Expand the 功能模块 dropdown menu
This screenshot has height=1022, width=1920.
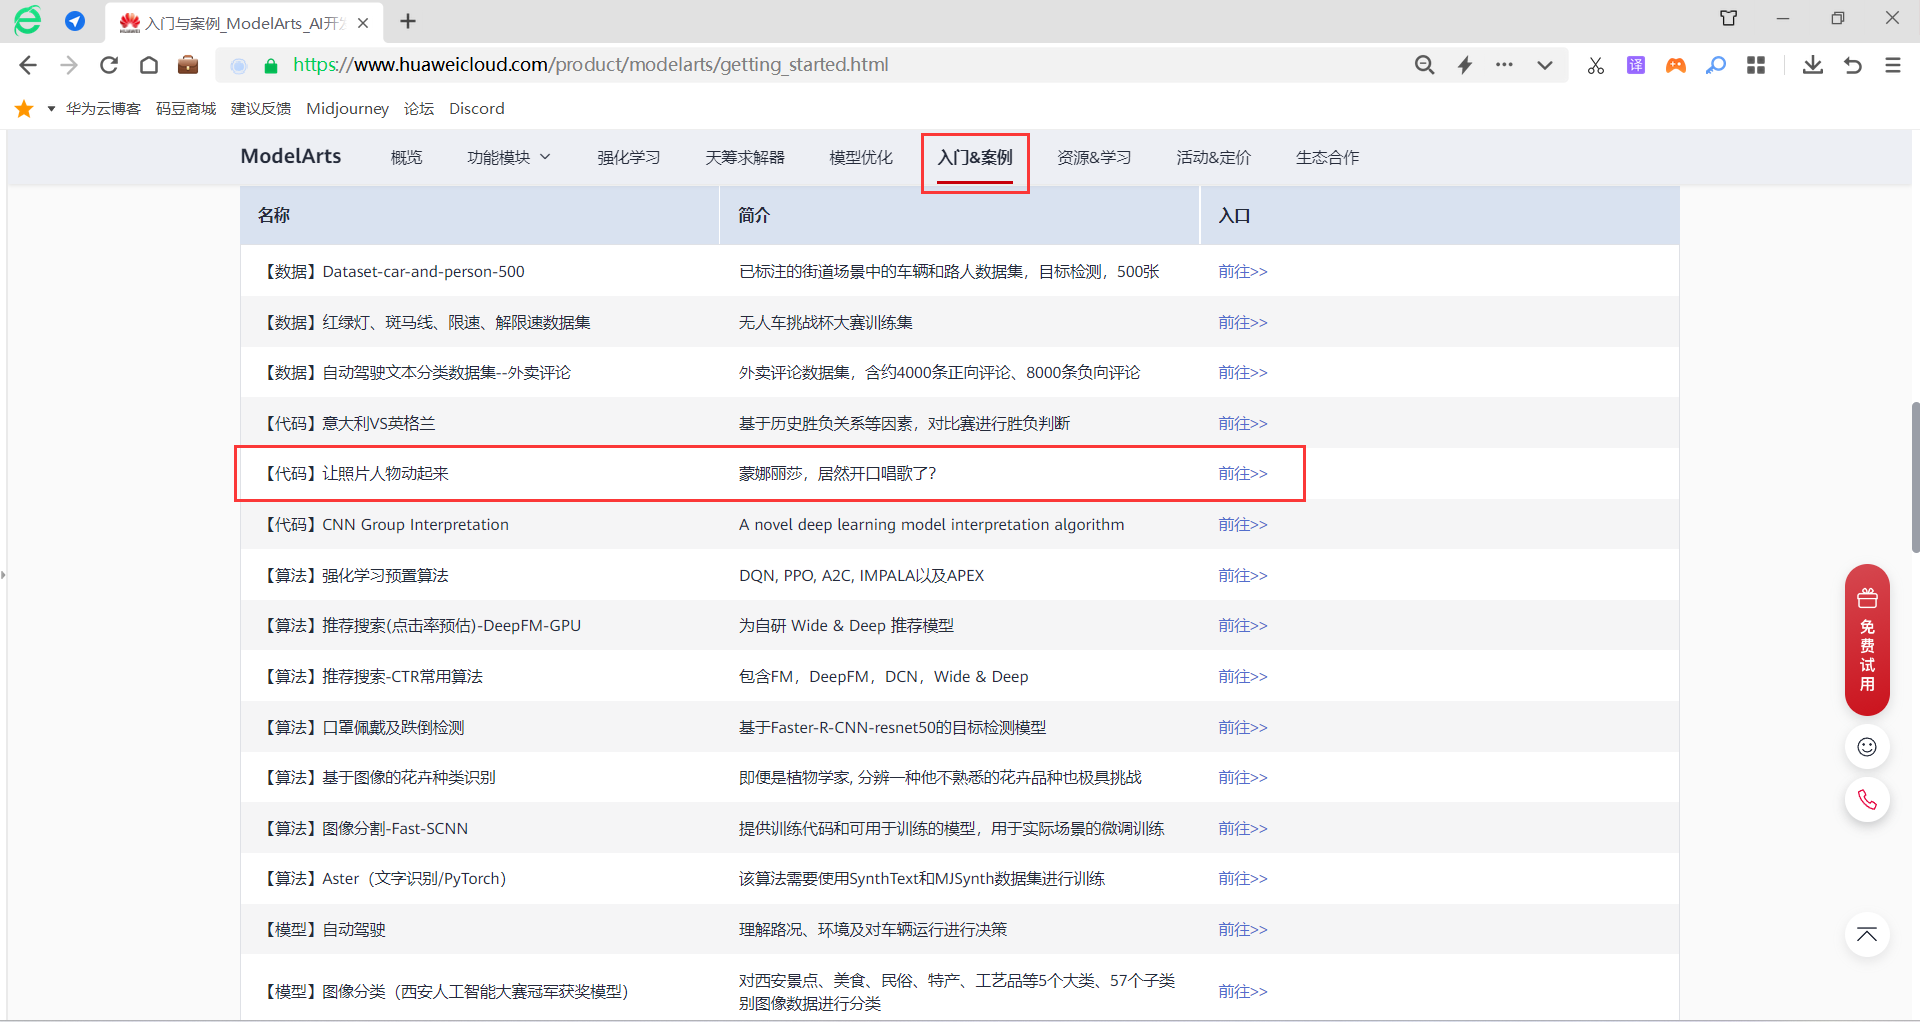pyautogui.click(x=509, y=157)
